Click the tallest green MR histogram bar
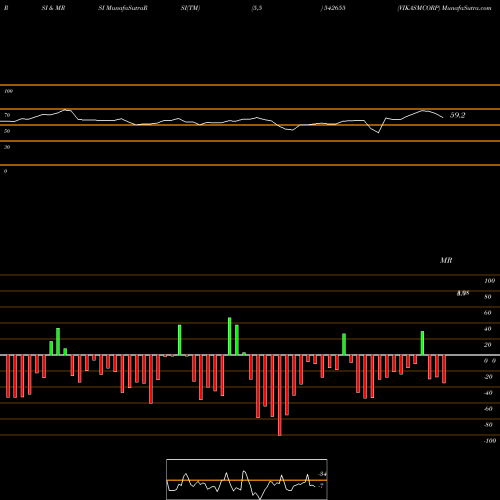Viewport: 500px width, 500px height. (230, 336)
